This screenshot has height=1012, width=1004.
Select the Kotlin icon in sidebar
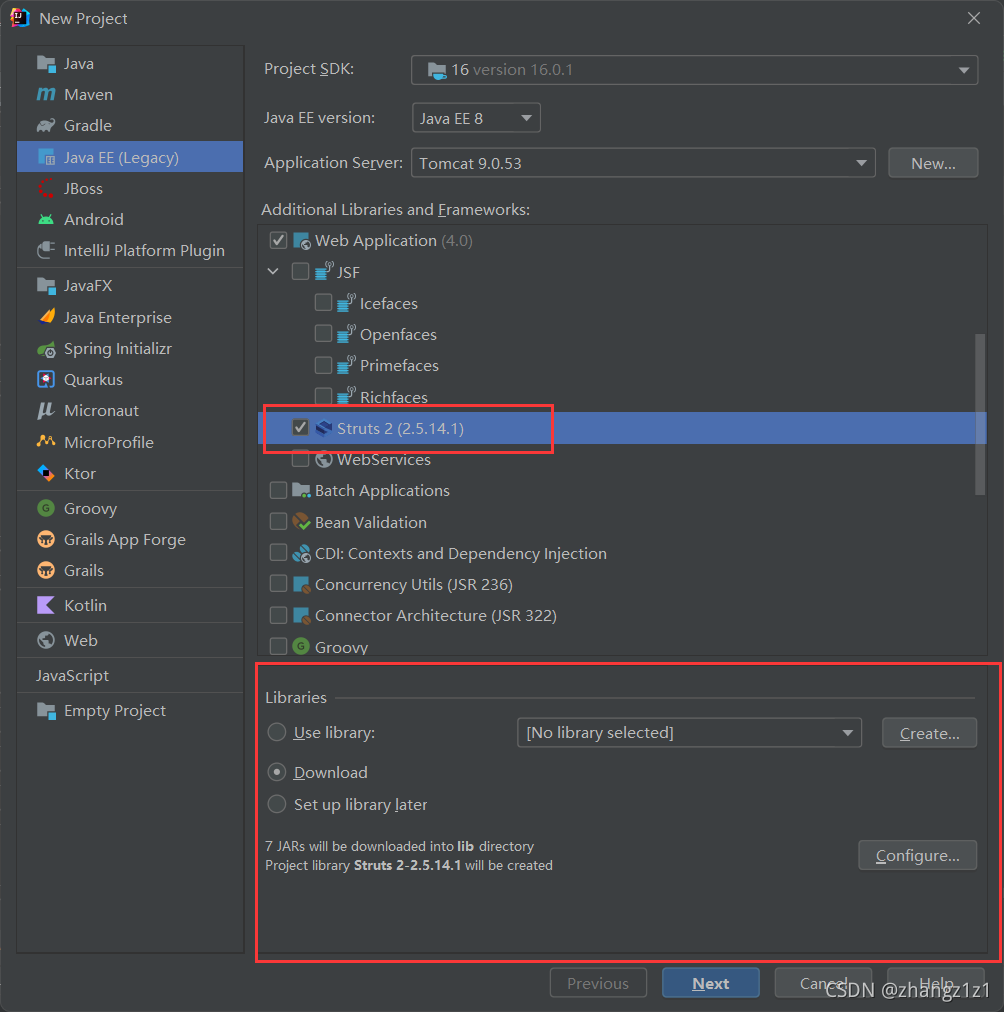46,606
